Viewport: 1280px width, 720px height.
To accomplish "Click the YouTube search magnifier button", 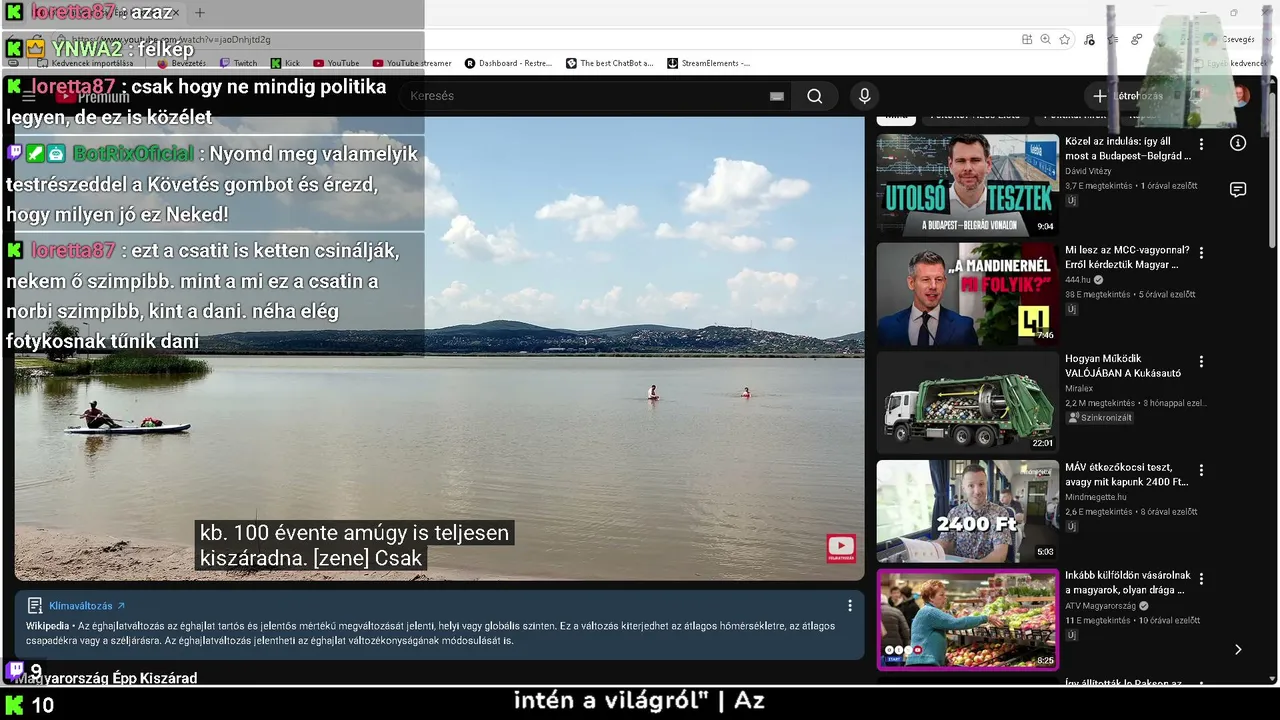I will click(x=815, y=96).
